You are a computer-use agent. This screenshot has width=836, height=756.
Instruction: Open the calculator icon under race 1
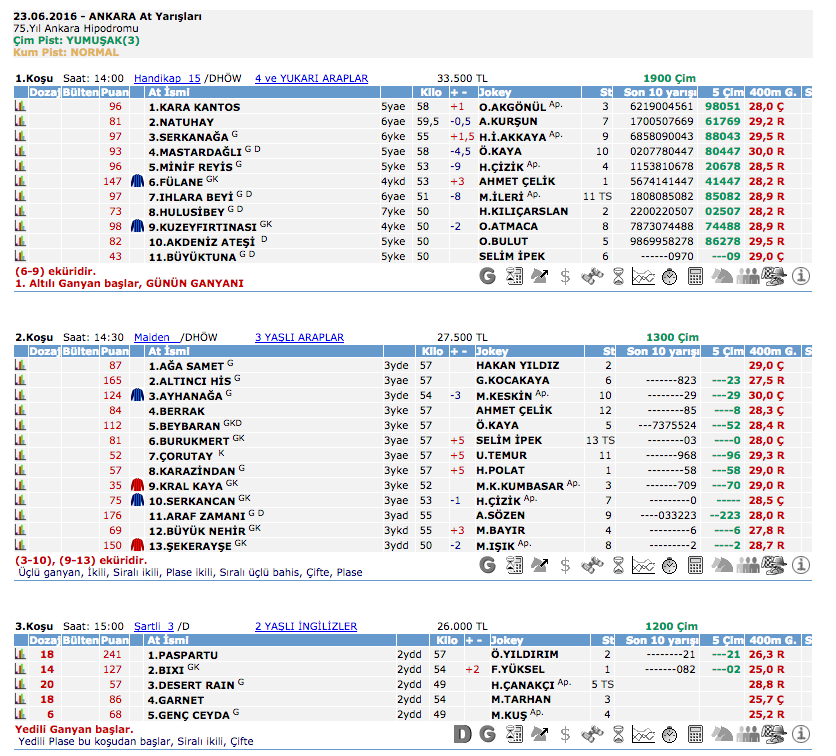pos(696,277)
